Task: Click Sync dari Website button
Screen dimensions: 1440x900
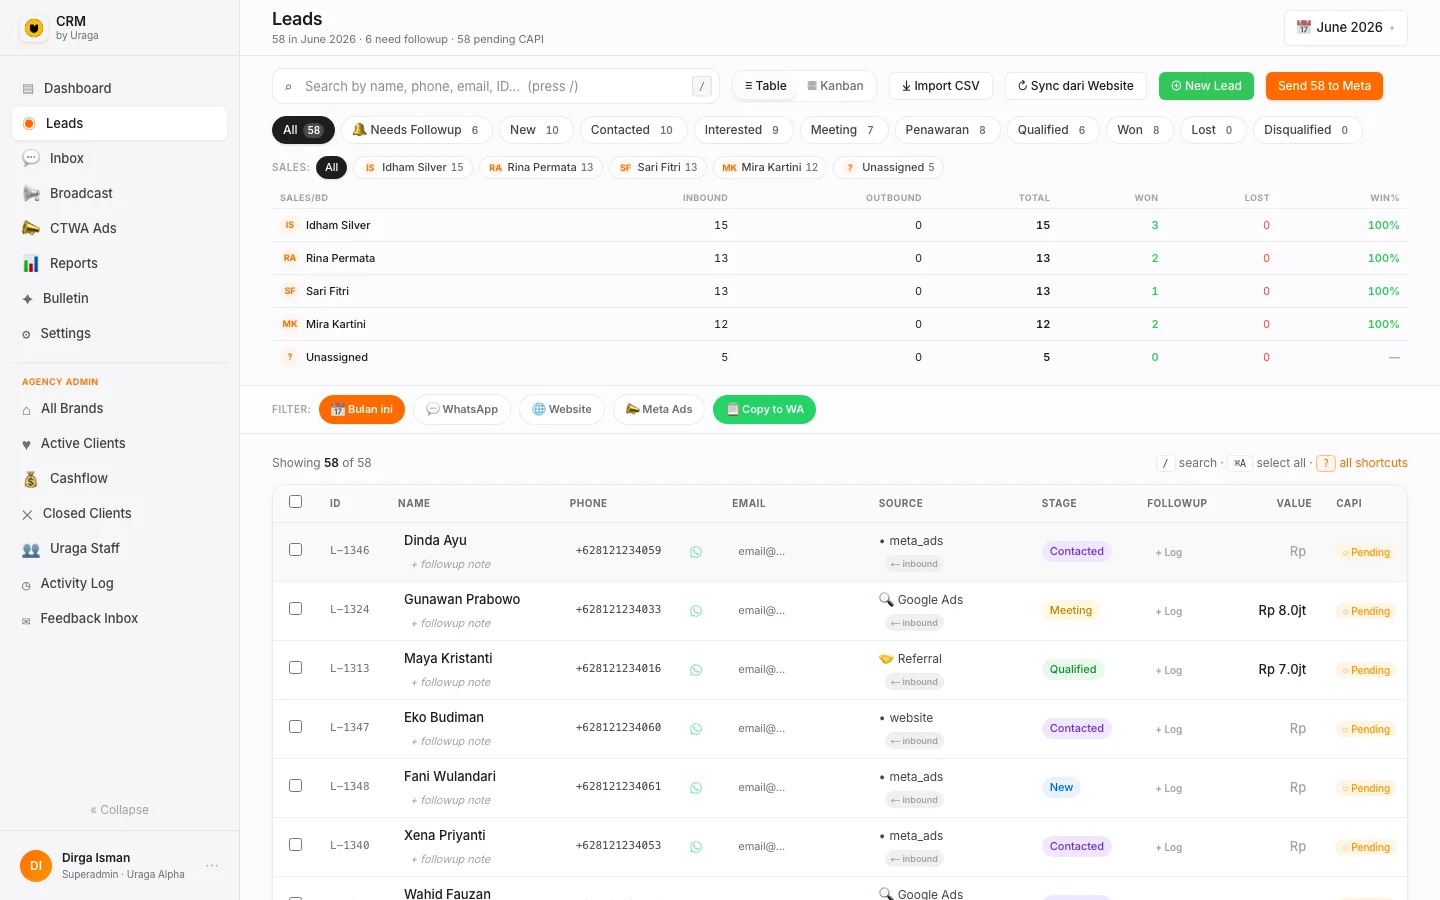Action: (x=1076, y=86)
